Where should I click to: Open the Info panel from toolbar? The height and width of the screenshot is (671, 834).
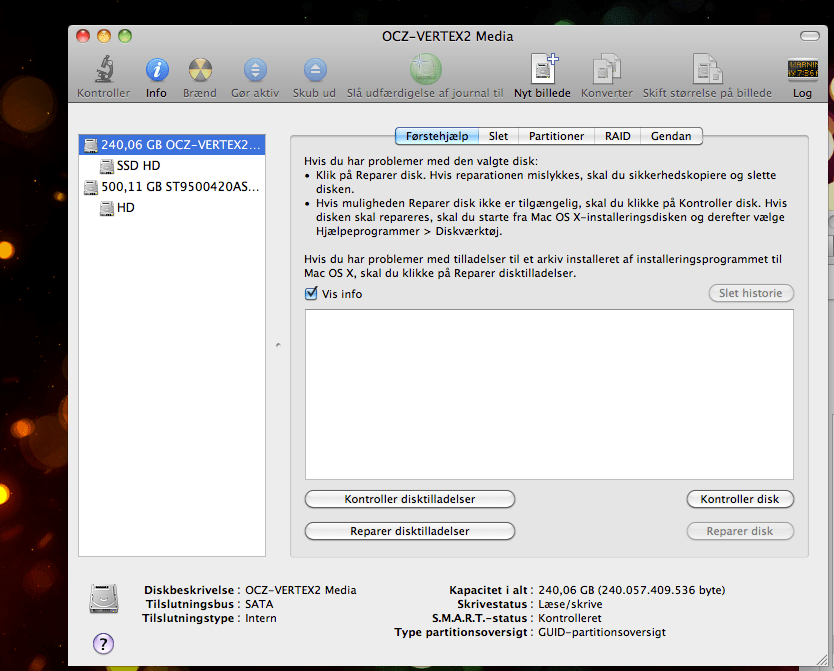[157, 71]
